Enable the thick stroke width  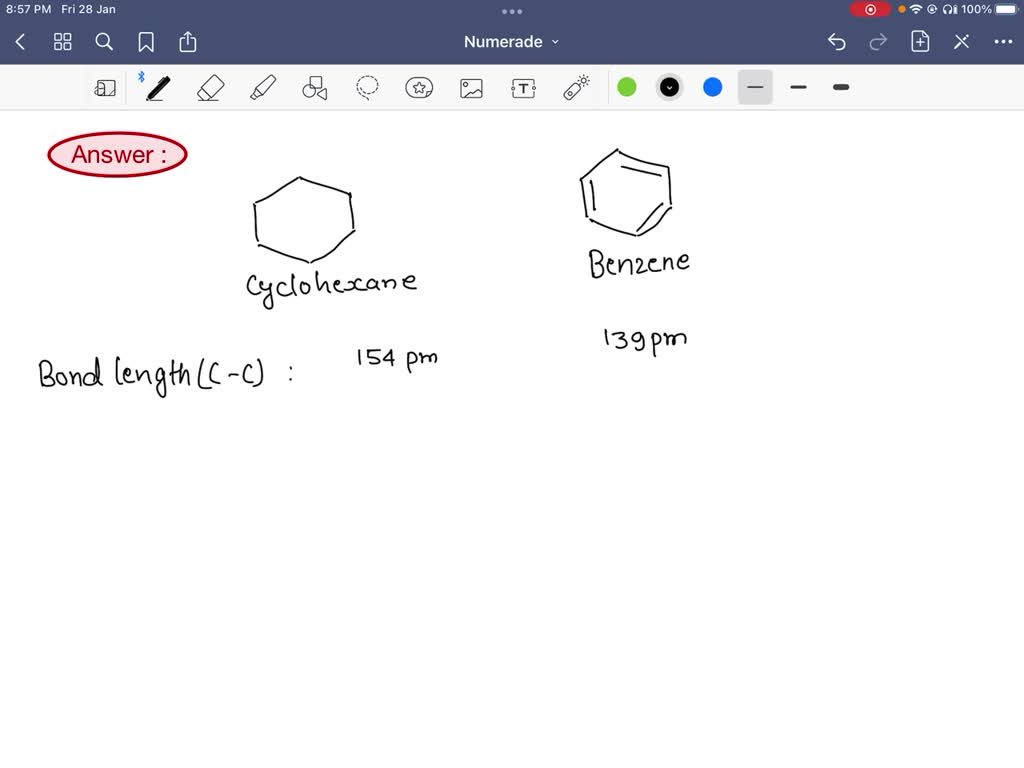click(x=841, y=87)
